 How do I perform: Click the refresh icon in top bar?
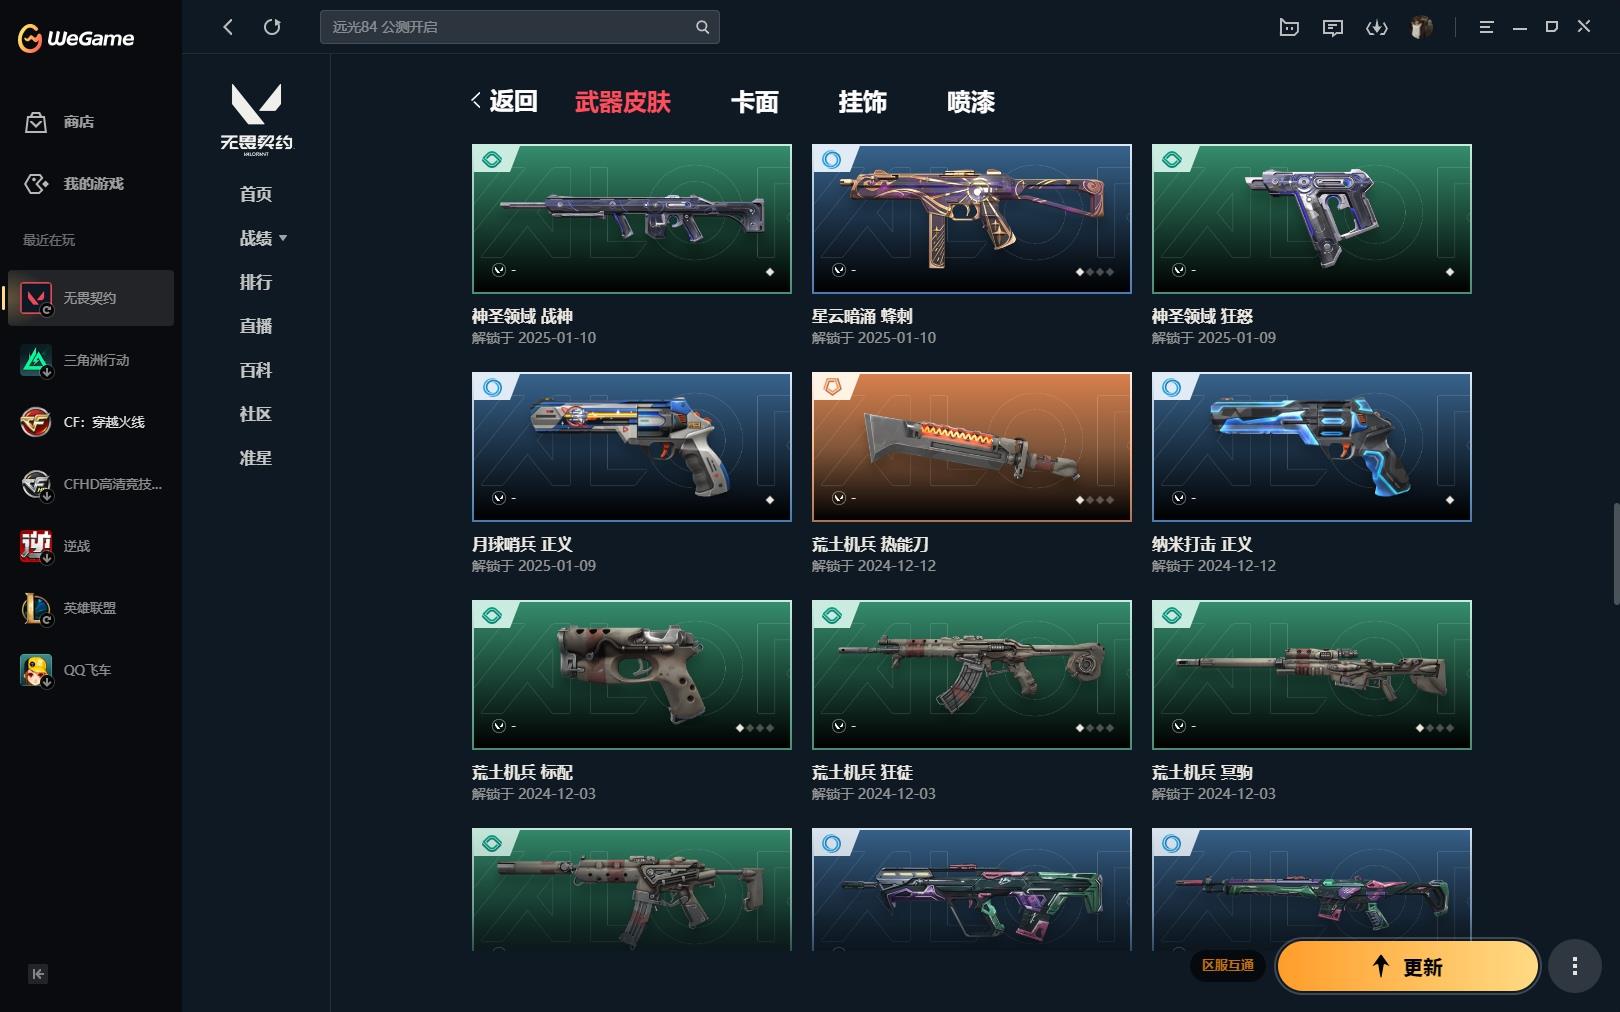272,27
